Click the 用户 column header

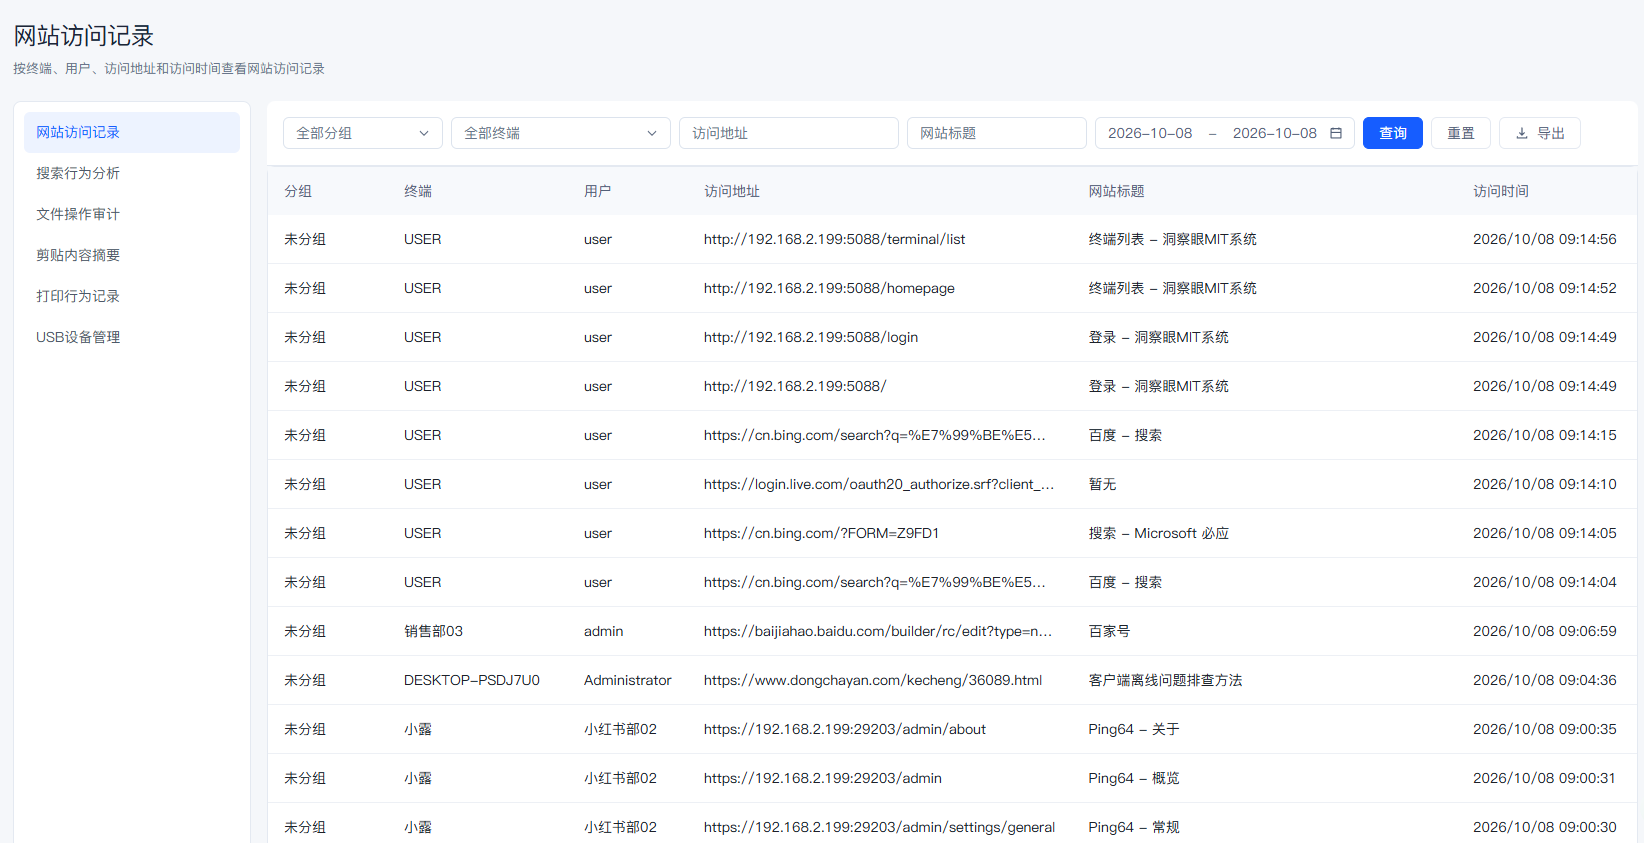point(598,191)
